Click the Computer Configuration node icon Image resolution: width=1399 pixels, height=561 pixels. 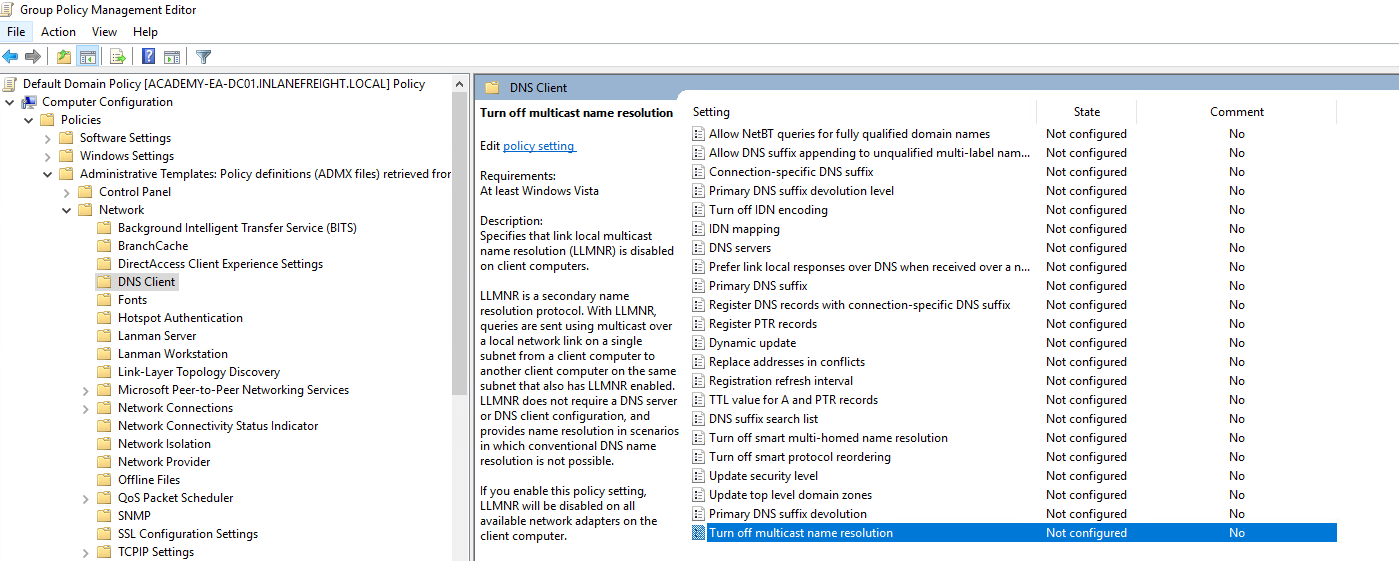(29, 102)
